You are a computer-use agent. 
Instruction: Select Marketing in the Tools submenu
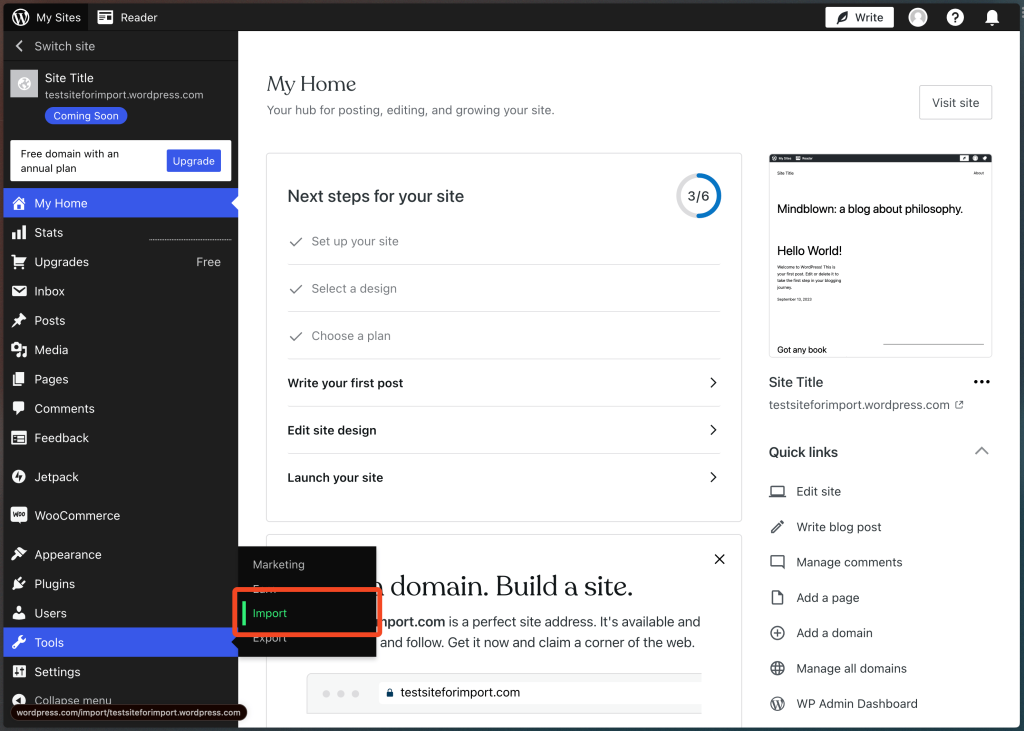(279, 565)
